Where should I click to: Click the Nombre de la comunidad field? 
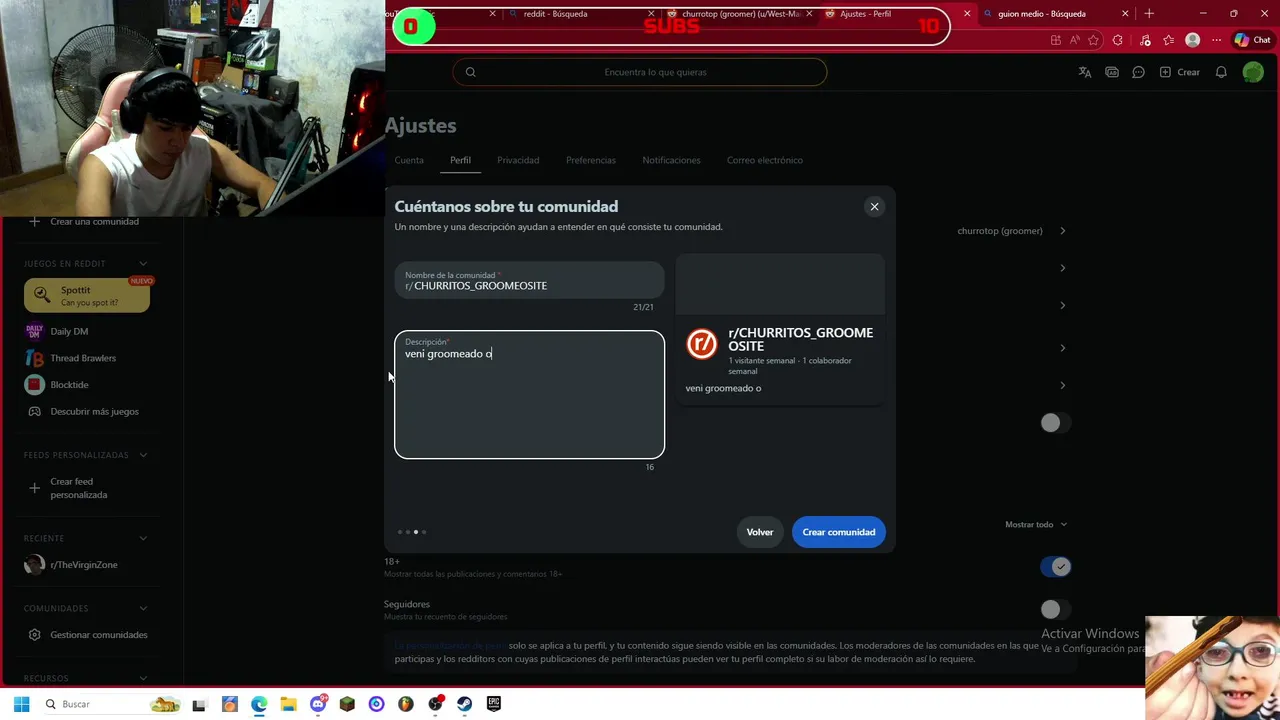tap(529, 281)
